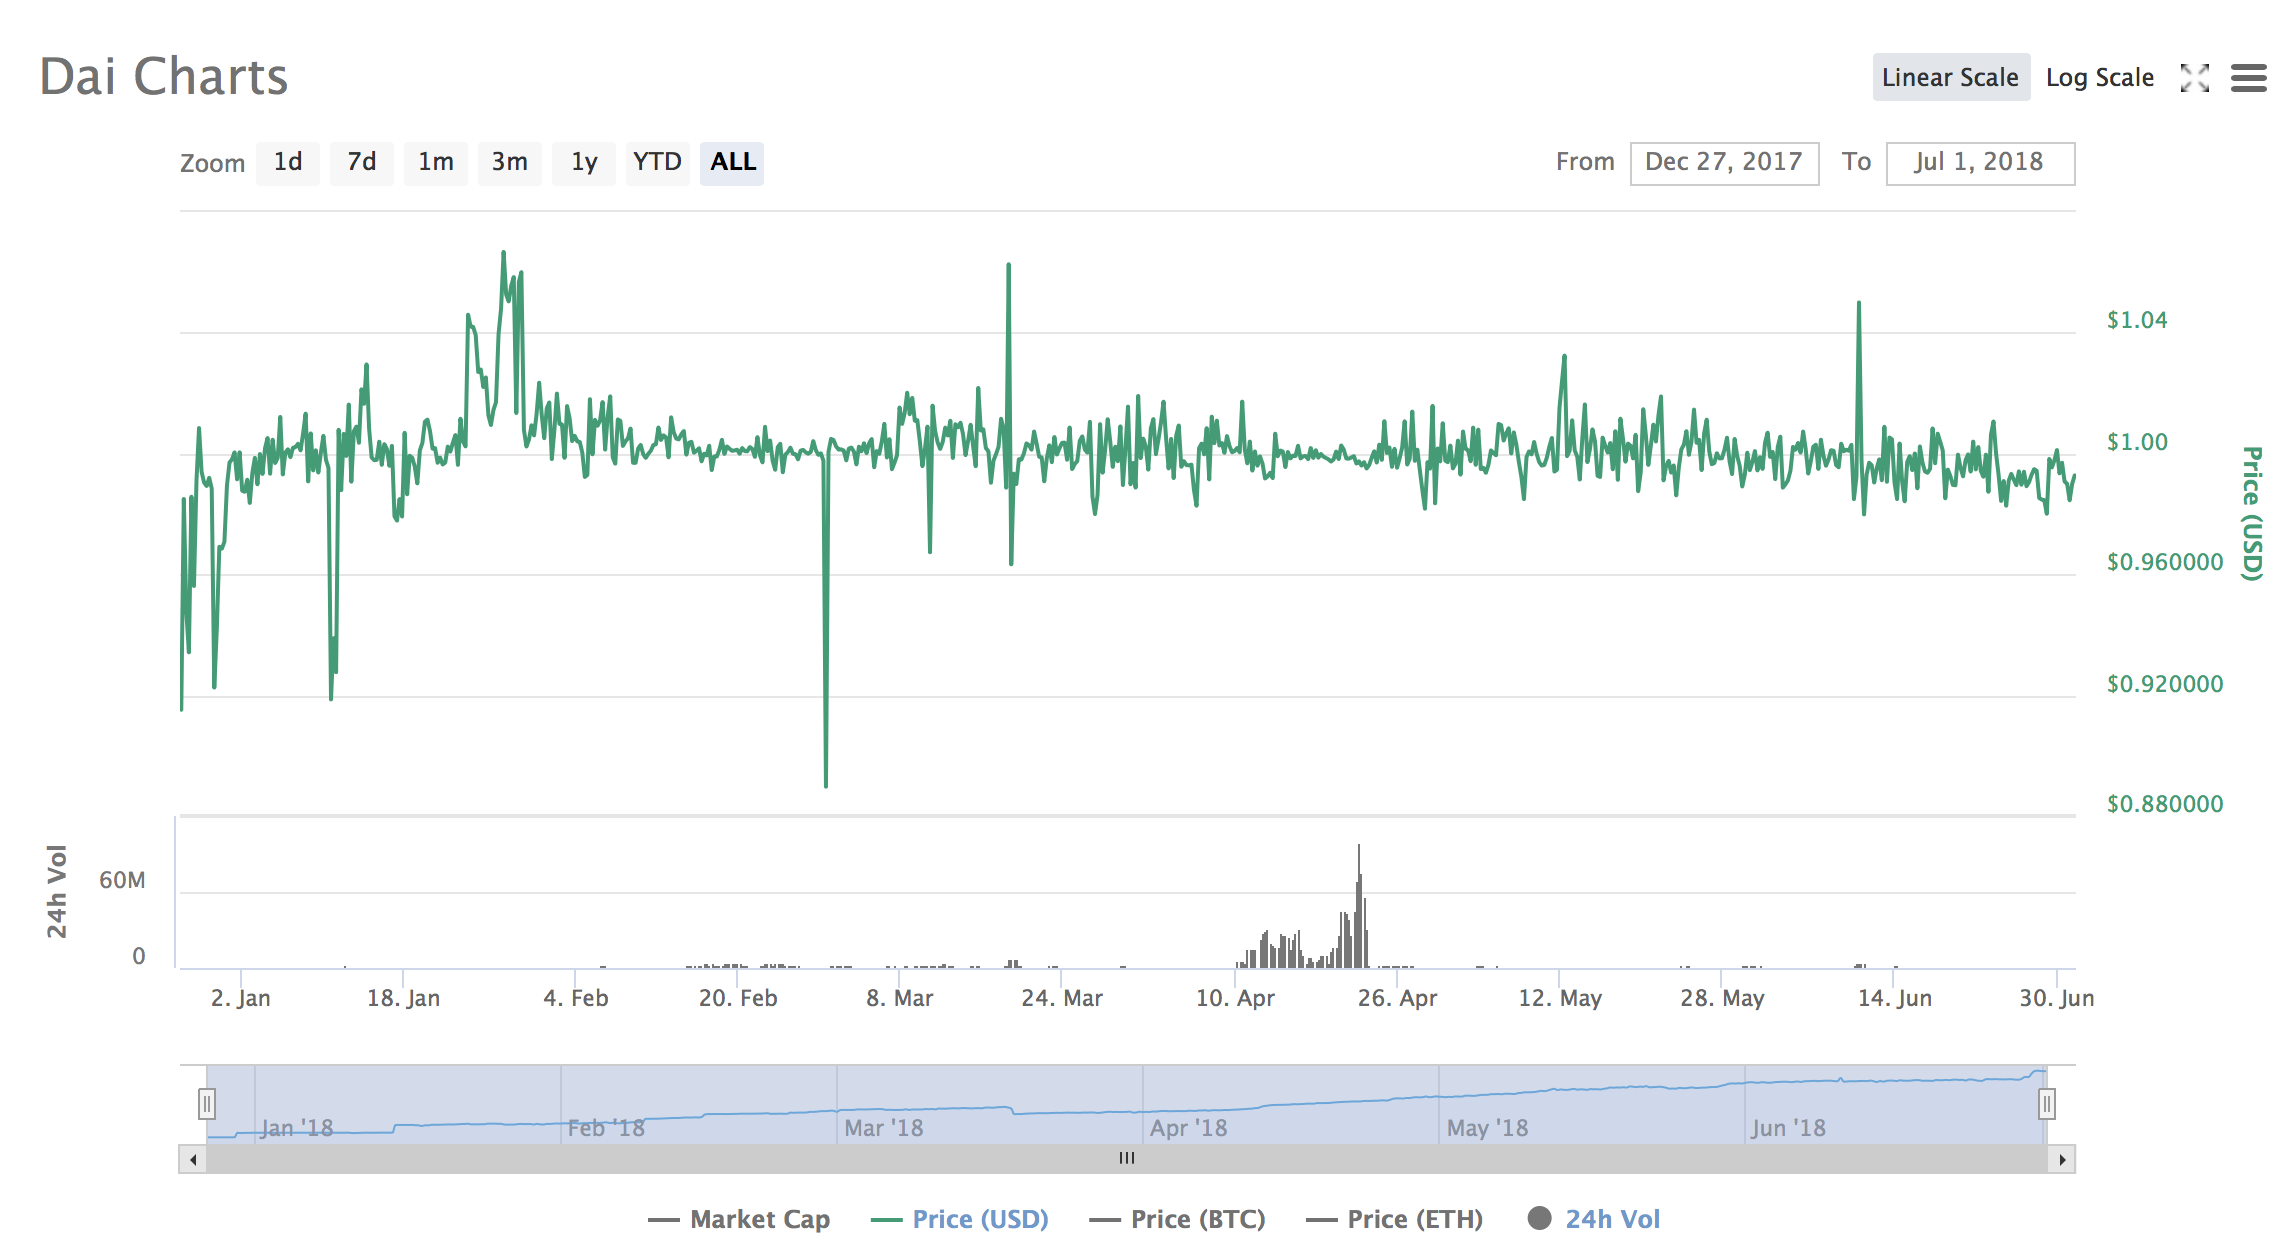Image resolution: width=2294 pixels, height=1242 pixels.
Task: Grab the left navigator range handle
Action: point(206,1104)
